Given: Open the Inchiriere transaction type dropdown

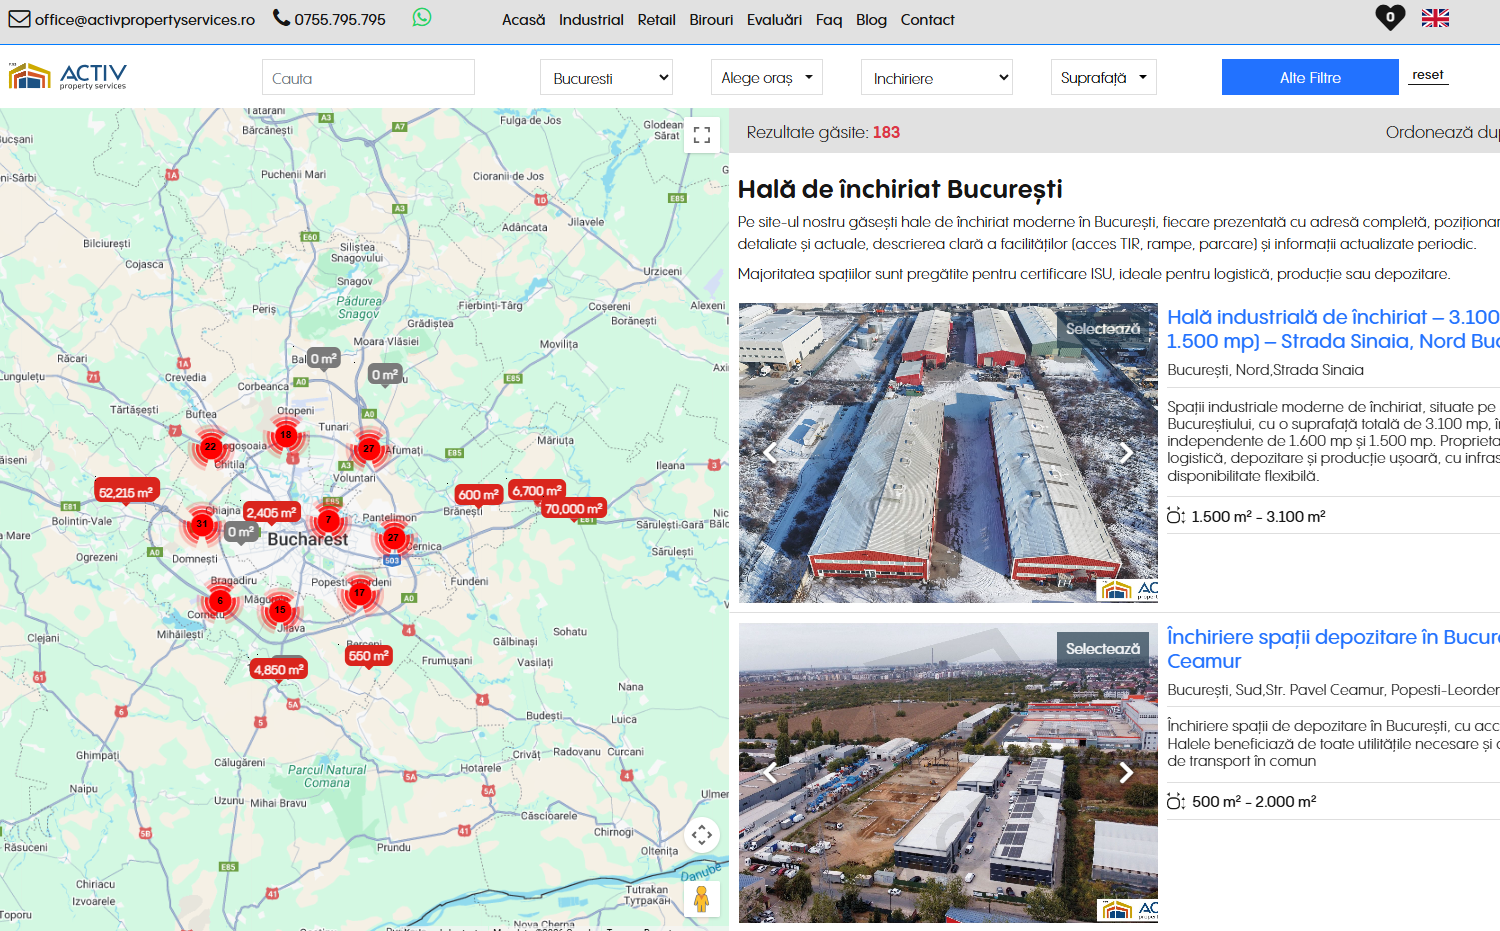Looking at the screenshot, I should [x=936, y=78].
